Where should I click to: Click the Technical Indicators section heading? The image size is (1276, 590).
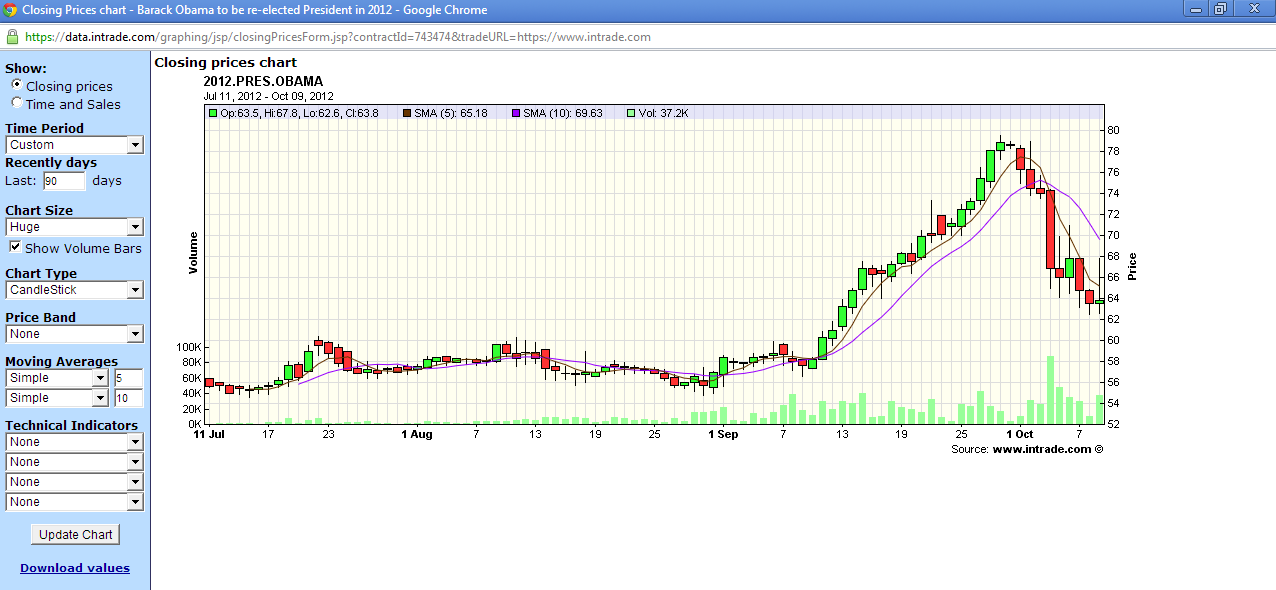click(x=71, y=425)
